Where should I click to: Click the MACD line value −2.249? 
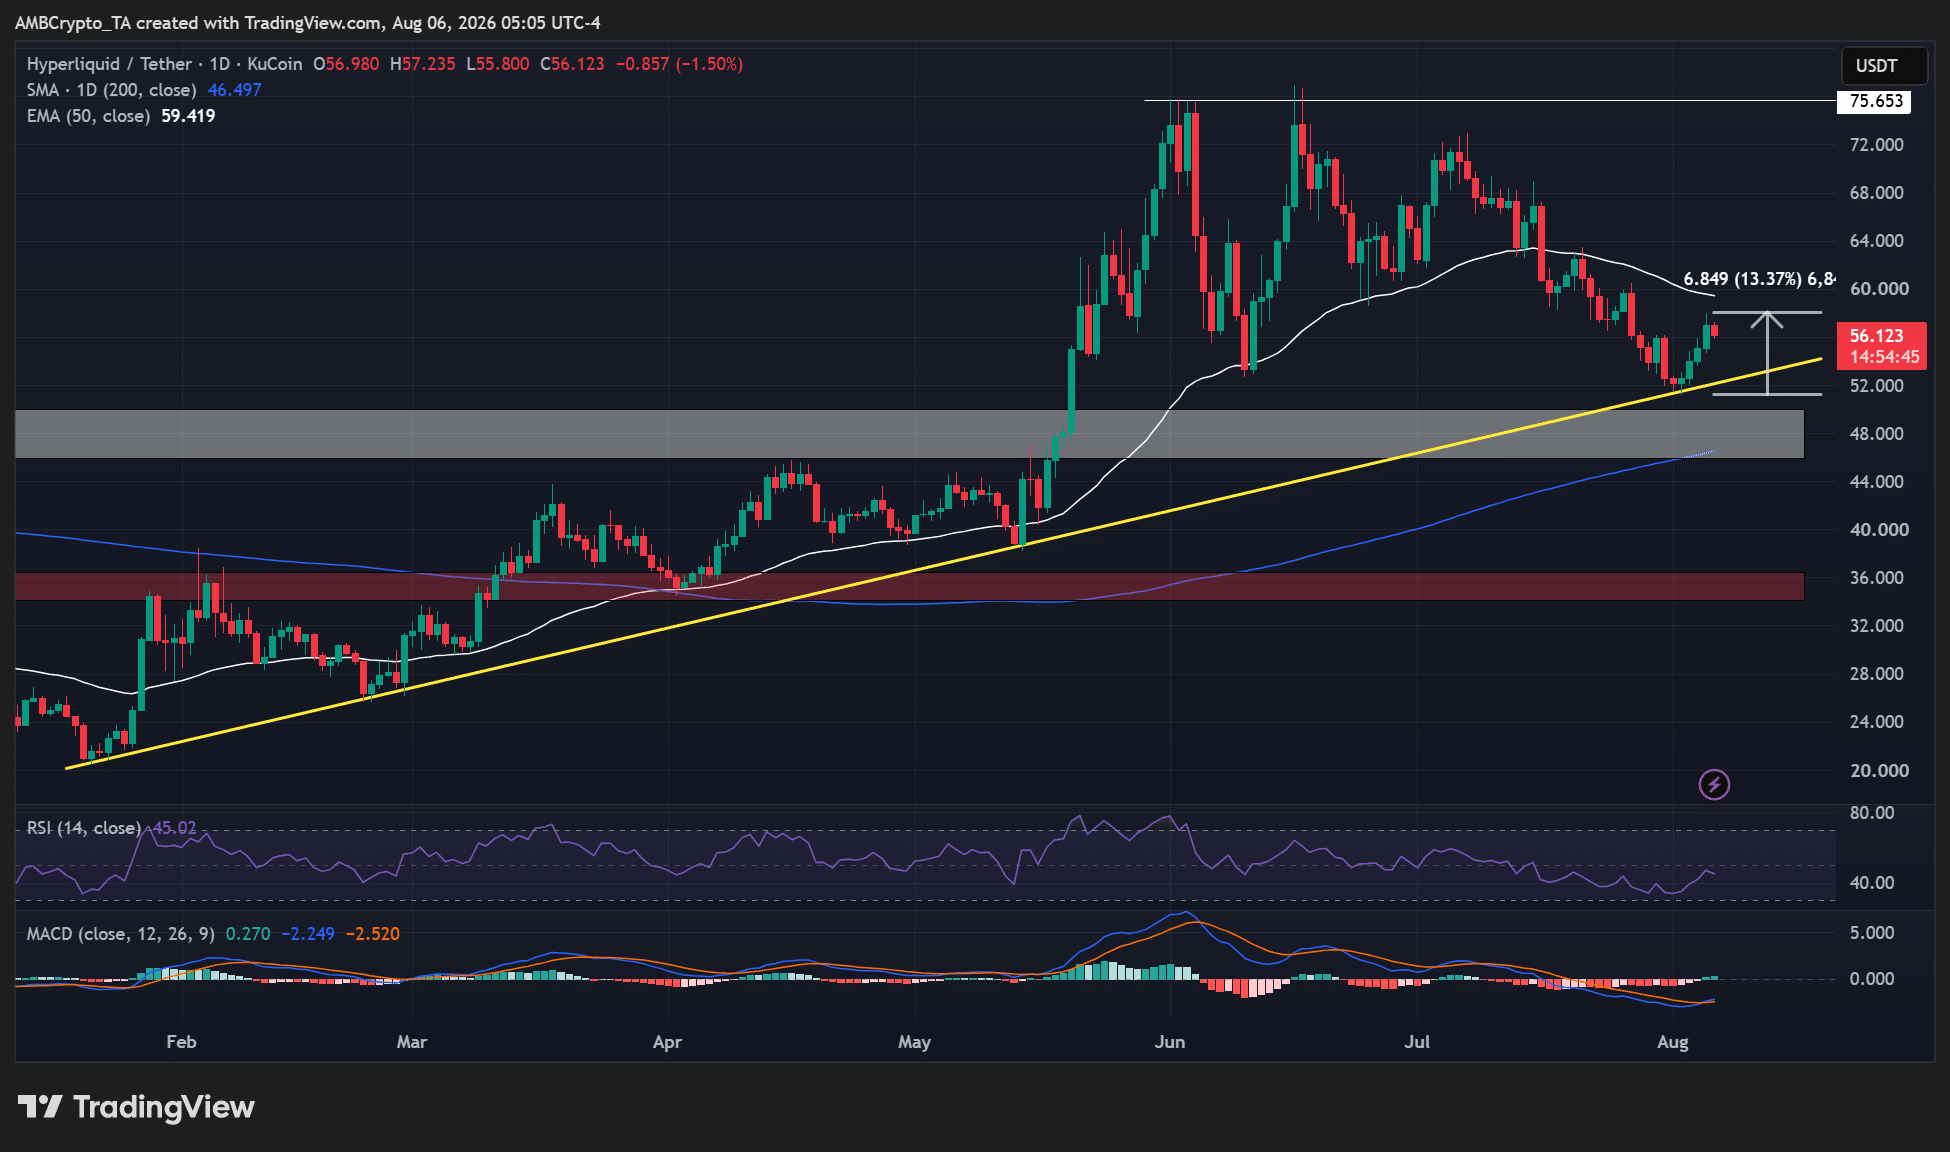coord(308,934)
